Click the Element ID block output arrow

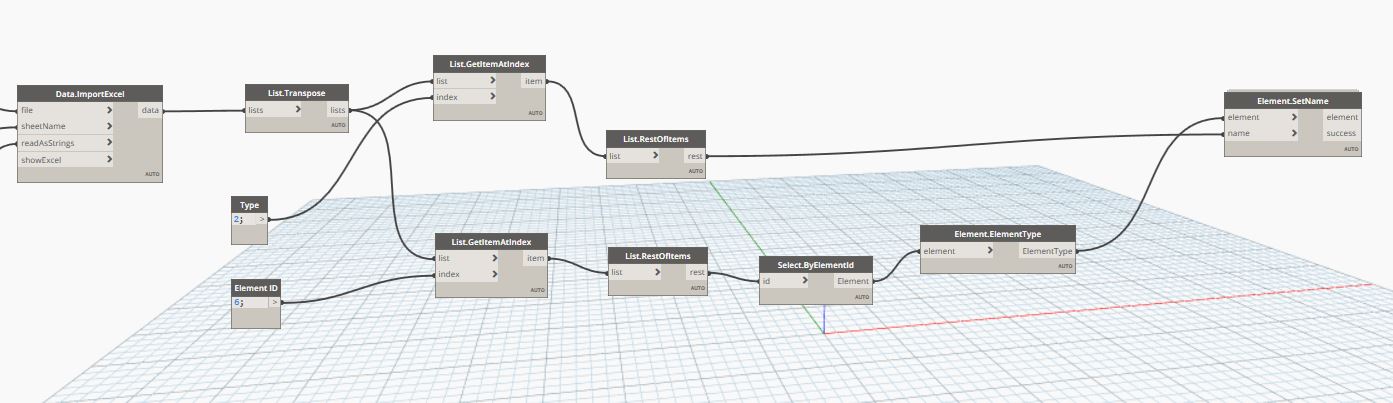click(274, 301)
